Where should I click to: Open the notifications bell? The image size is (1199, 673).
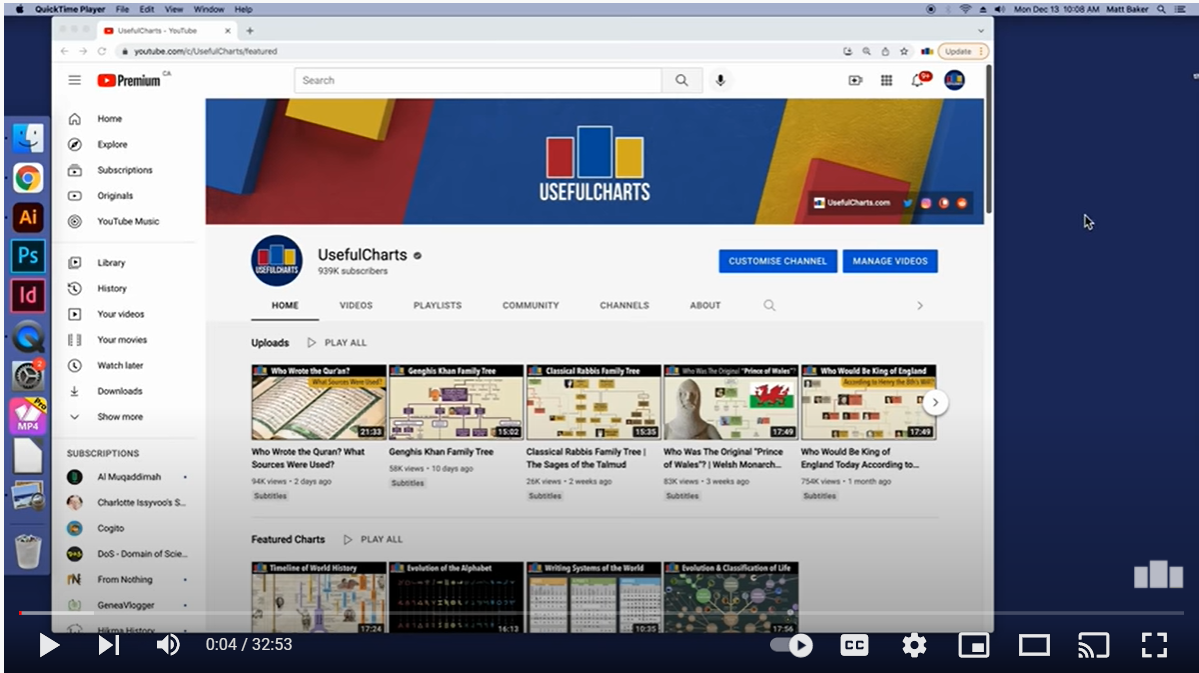point(918,80)
